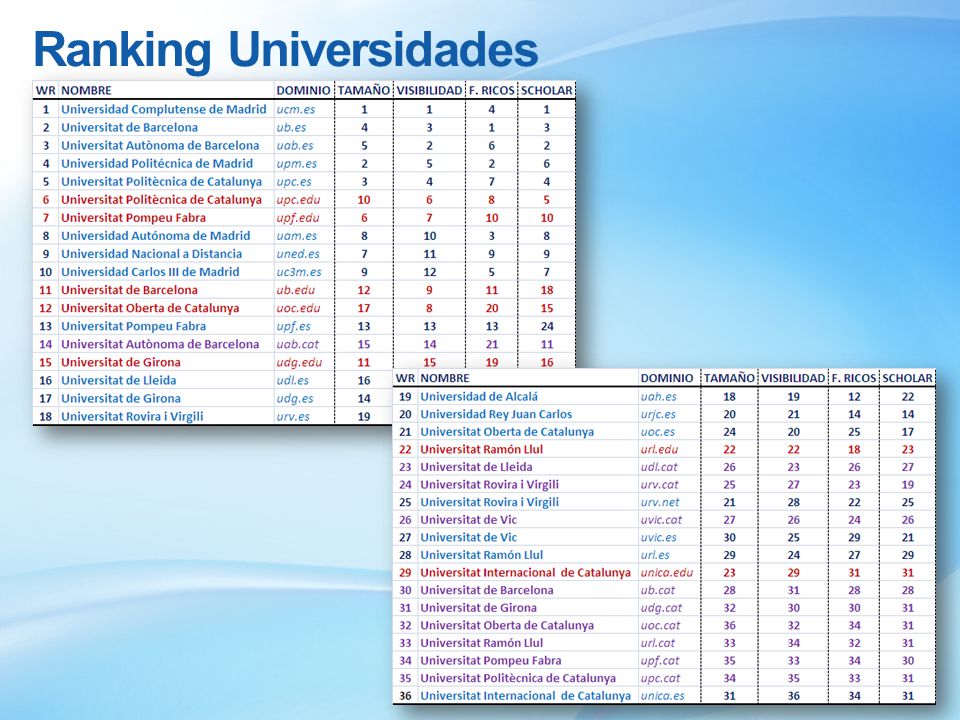Click the red domain 'unica.edu'
This screenshot has width=960, height=720.
[x=667, y=573]
